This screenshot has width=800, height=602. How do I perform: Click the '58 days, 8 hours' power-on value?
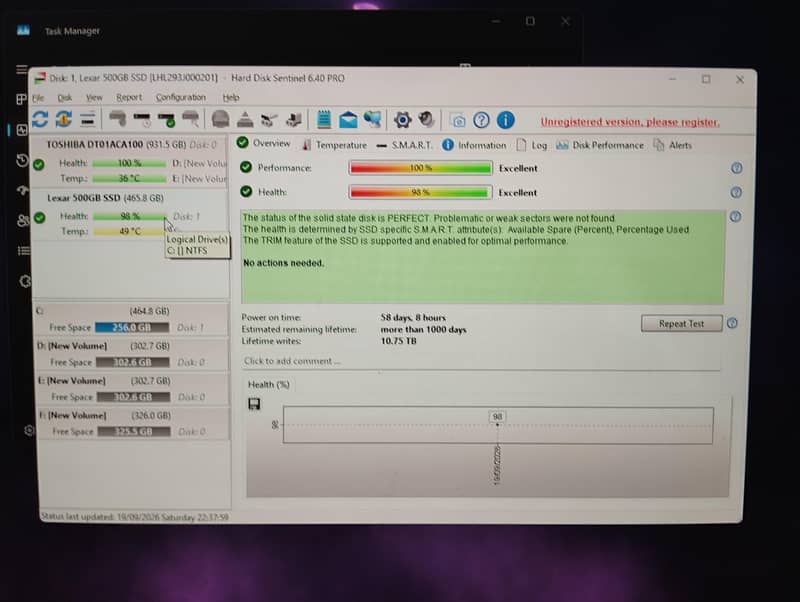[x=413, y=317]
